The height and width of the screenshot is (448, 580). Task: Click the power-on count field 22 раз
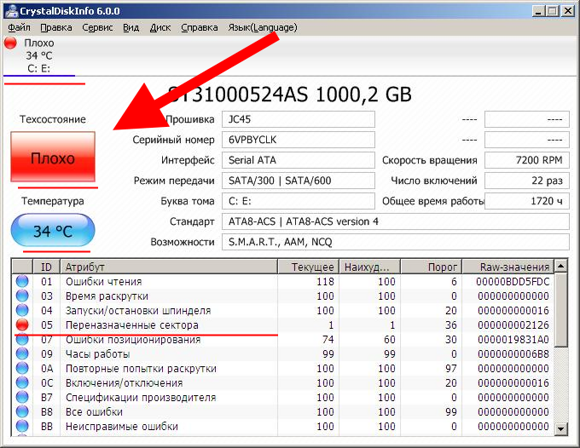coord(527,181)
